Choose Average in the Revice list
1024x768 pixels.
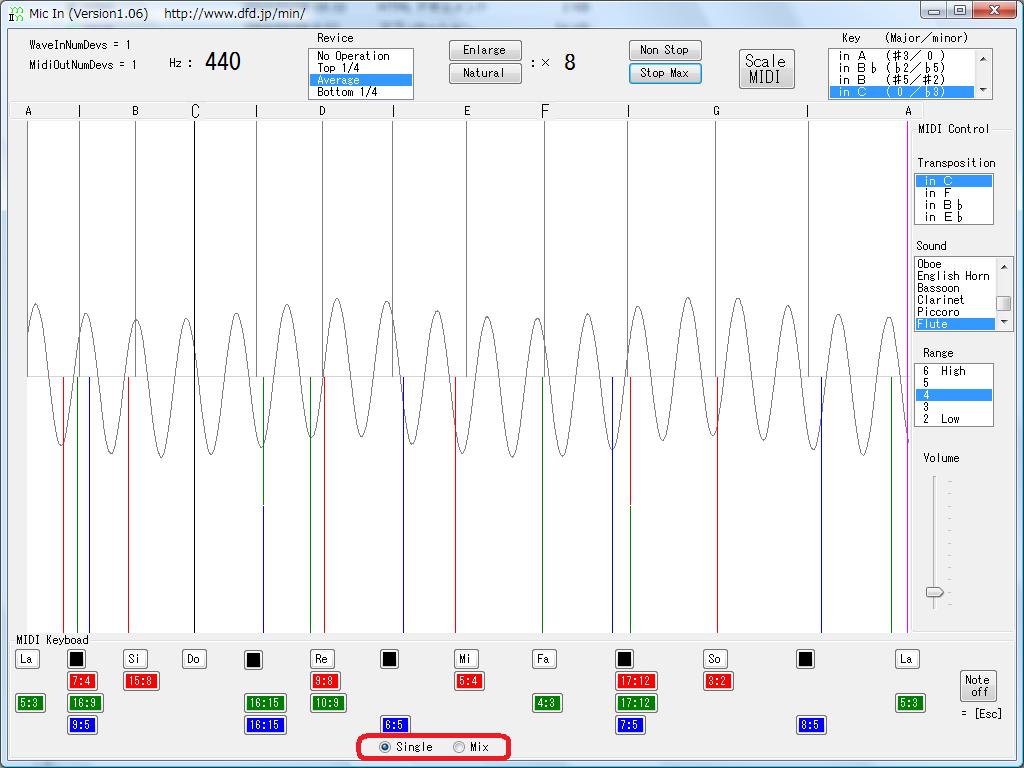360,80
